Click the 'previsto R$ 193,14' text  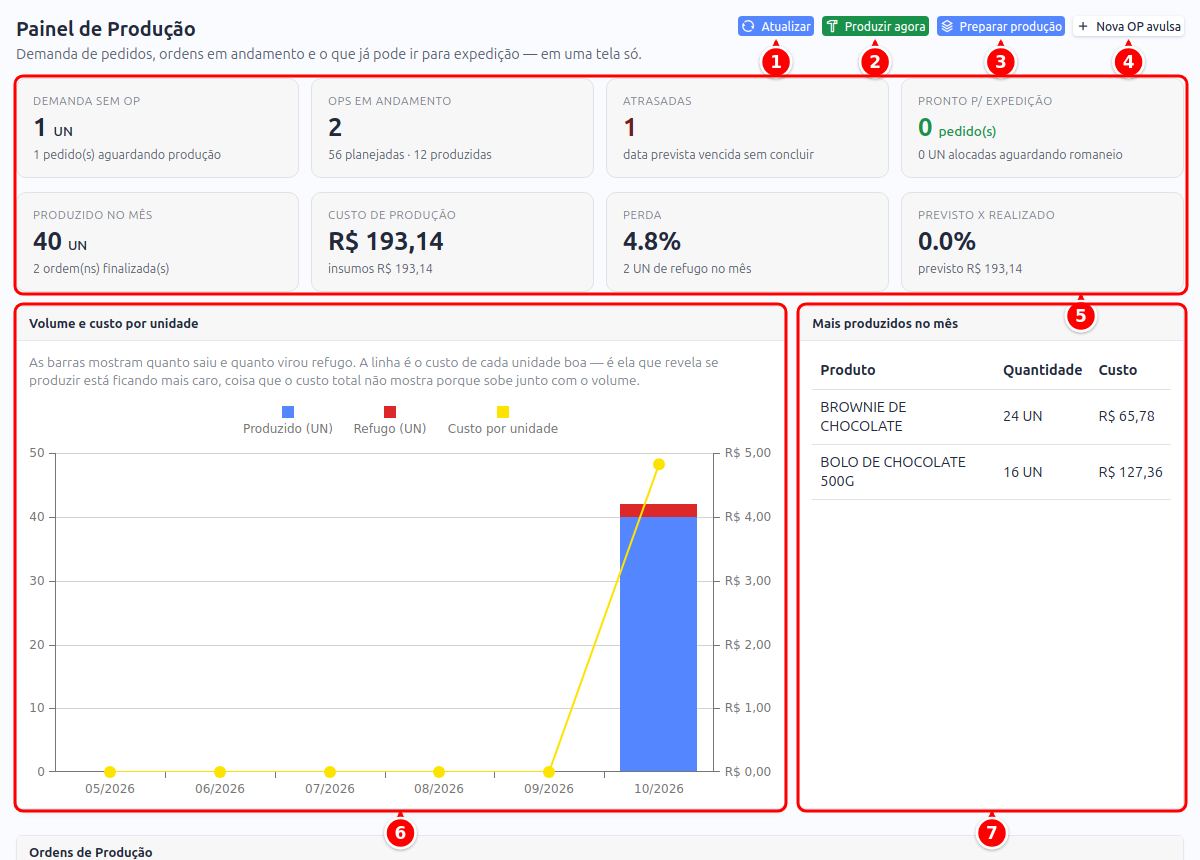(970, 269)
